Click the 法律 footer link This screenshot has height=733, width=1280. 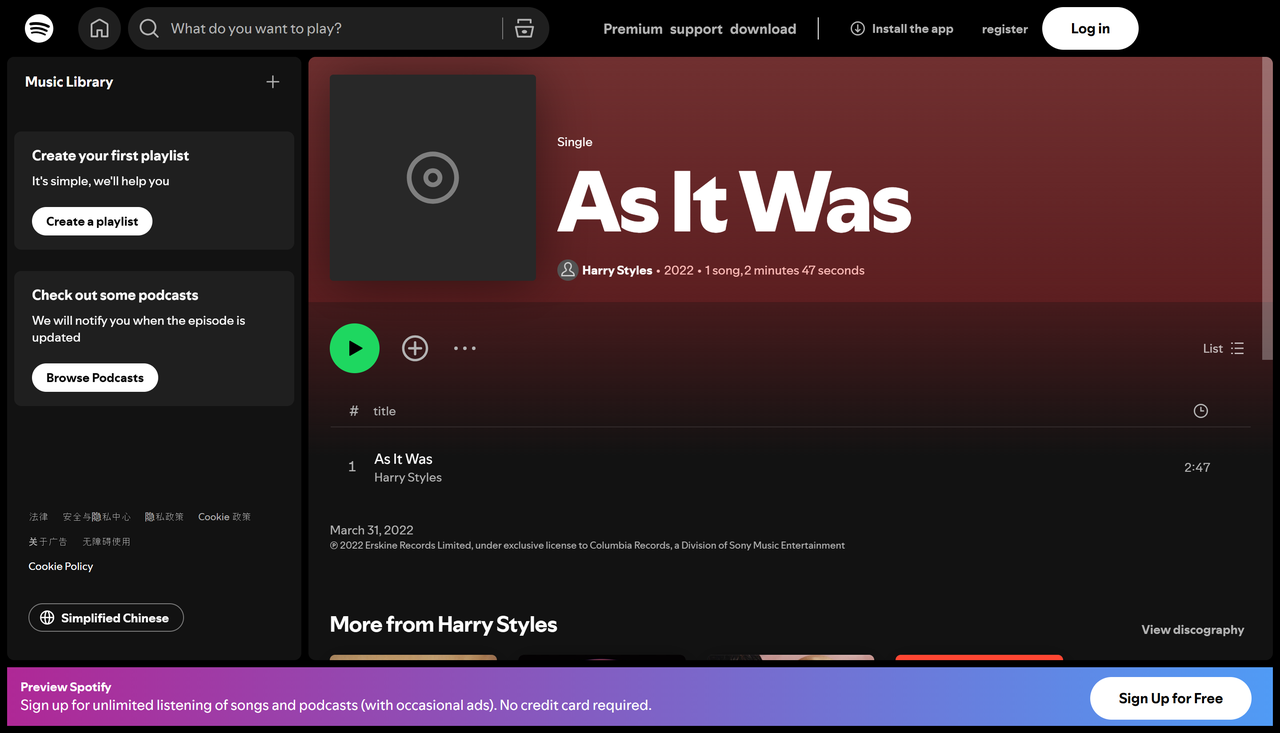[38, 517]
